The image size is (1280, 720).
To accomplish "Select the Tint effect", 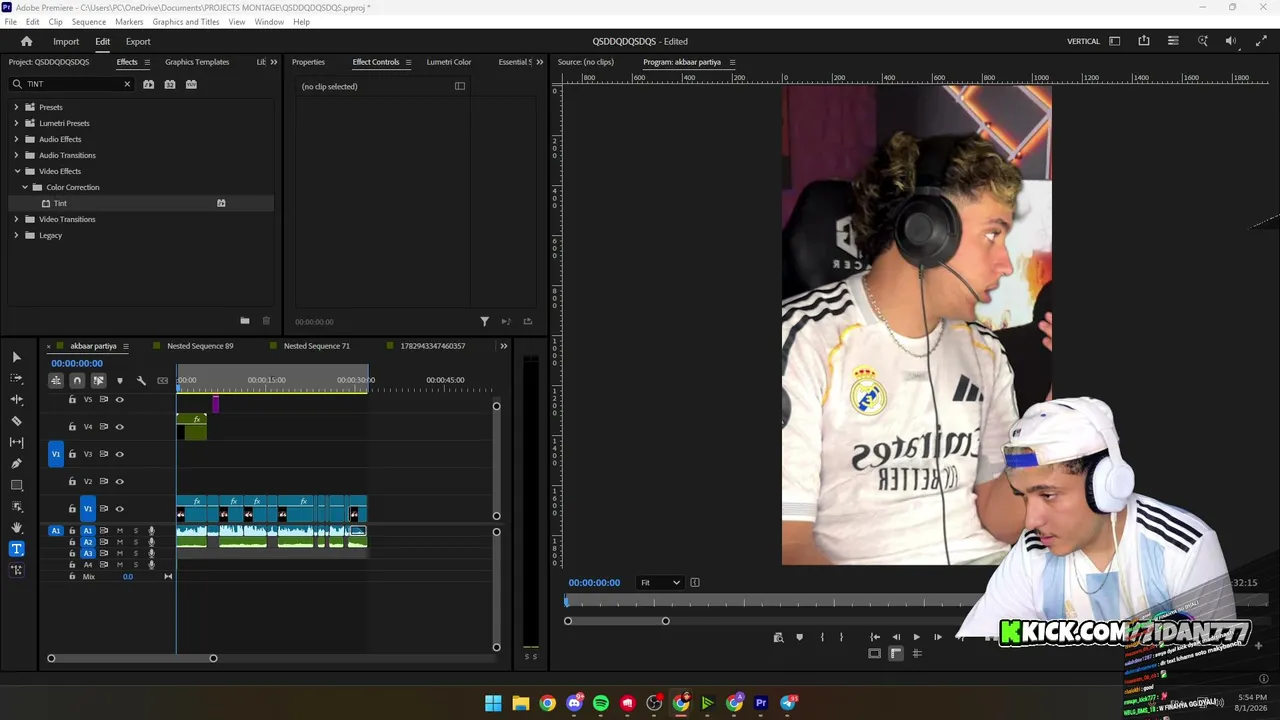I will point(60,203).
